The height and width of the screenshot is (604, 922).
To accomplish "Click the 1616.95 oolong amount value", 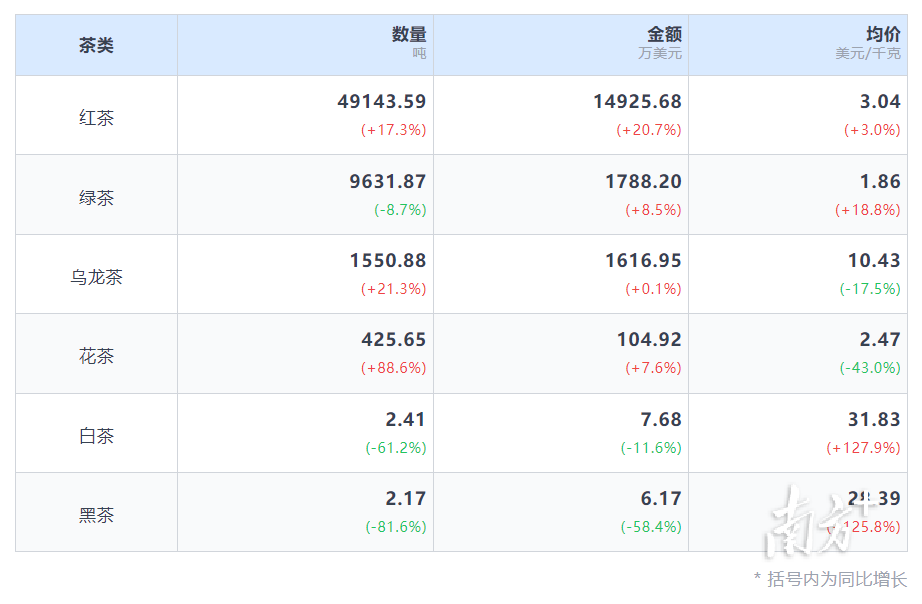I will point(643,260).
